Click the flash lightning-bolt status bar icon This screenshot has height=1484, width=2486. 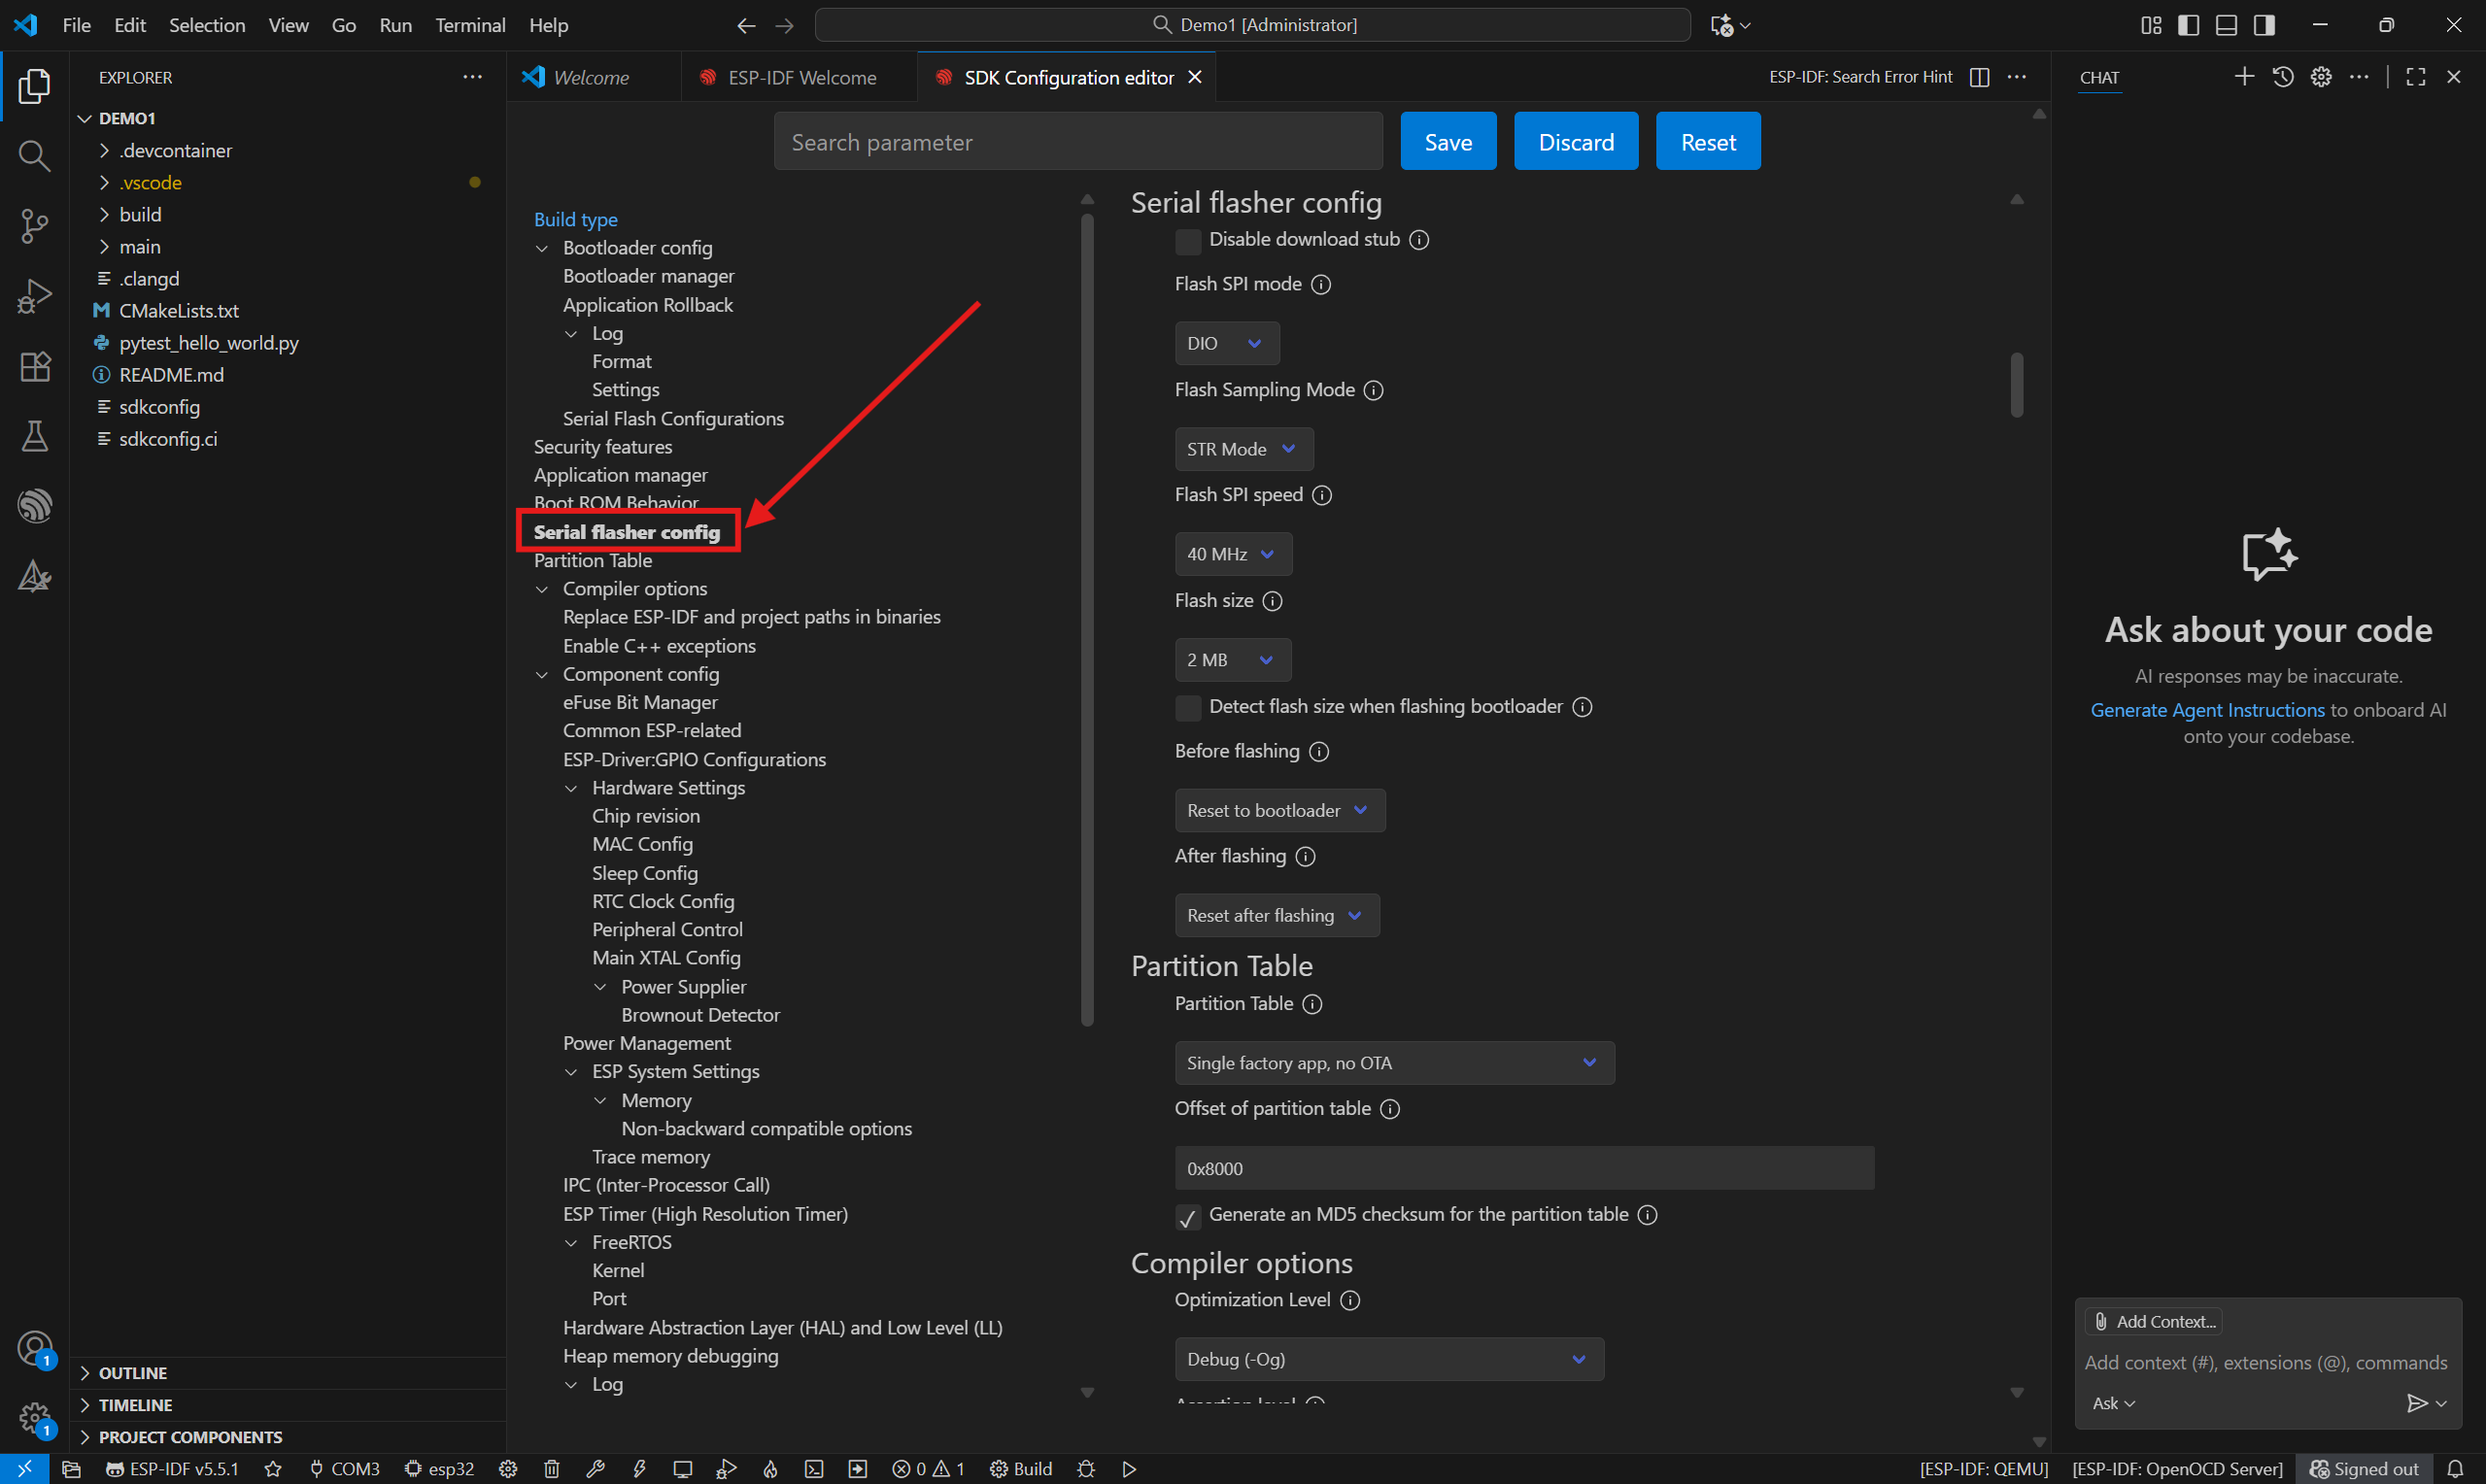[639, 1468]
